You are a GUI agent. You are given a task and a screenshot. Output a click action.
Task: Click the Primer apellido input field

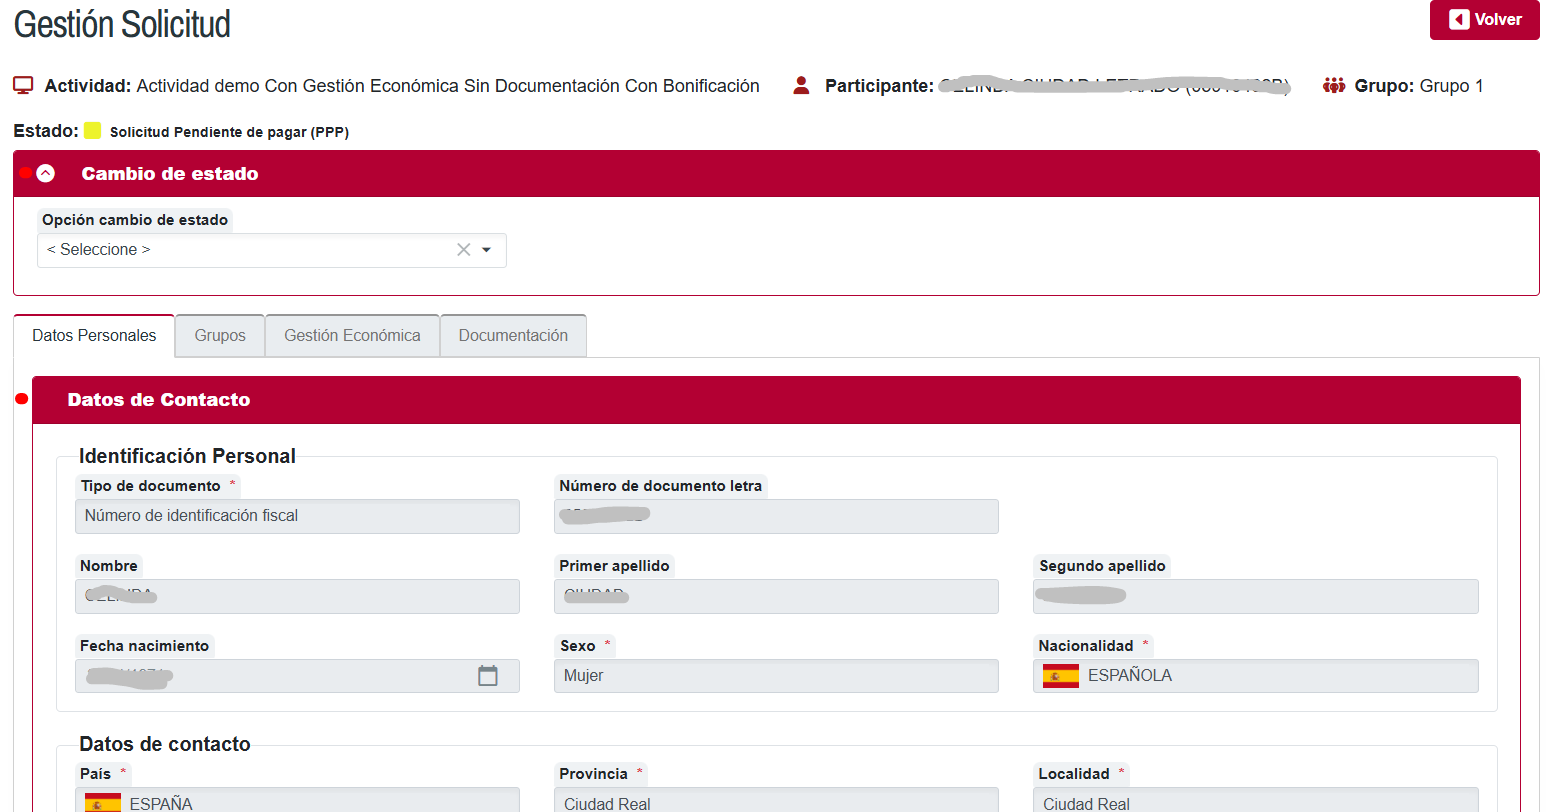click(776, 596)
